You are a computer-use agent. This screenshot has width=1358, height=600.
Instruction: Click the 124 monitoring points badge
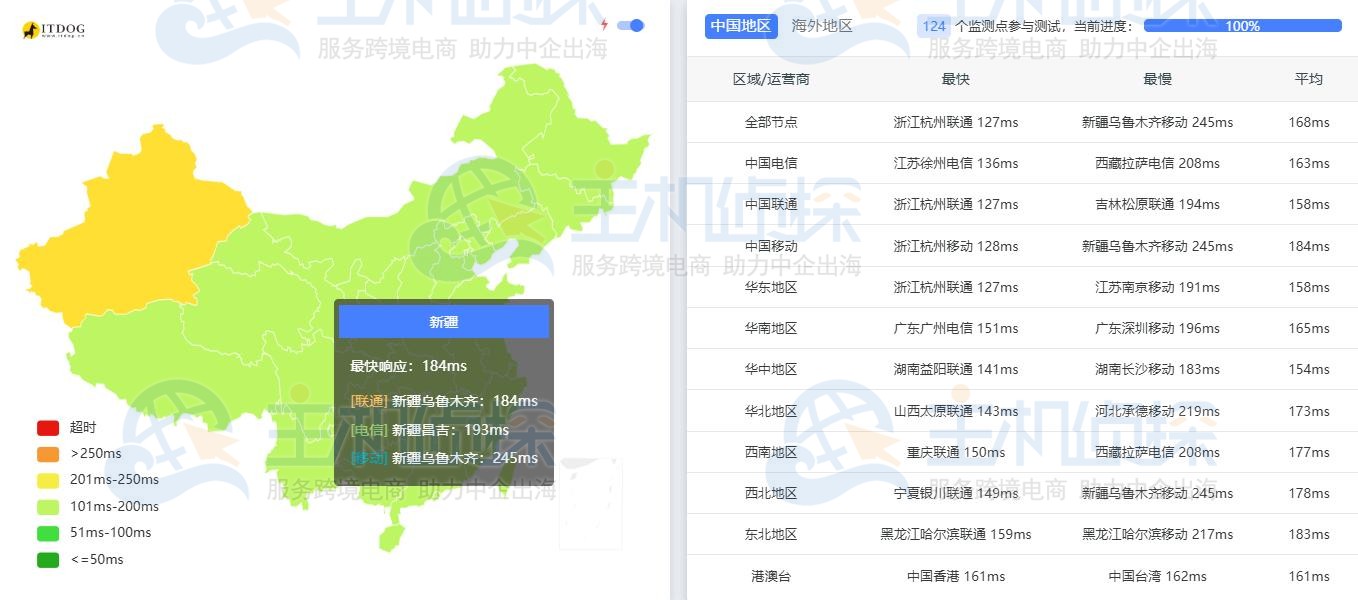coord(934,25)
